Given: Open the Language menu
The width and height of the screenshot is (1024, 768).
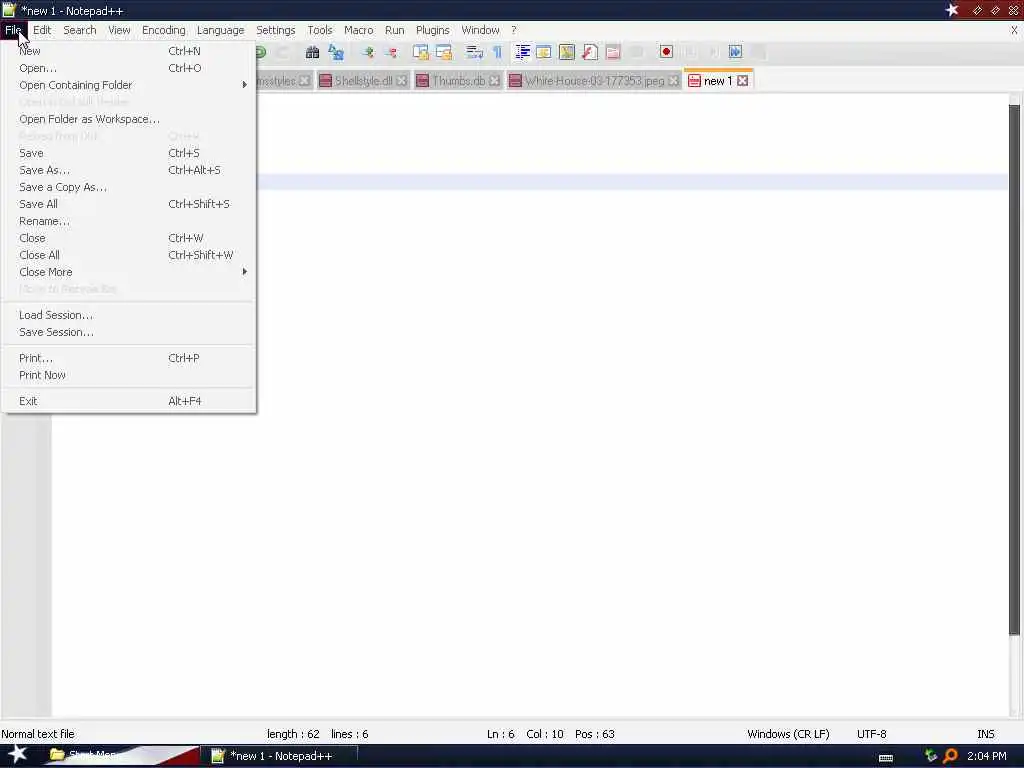Looking at the screenshot, I should tap(220, 30).
